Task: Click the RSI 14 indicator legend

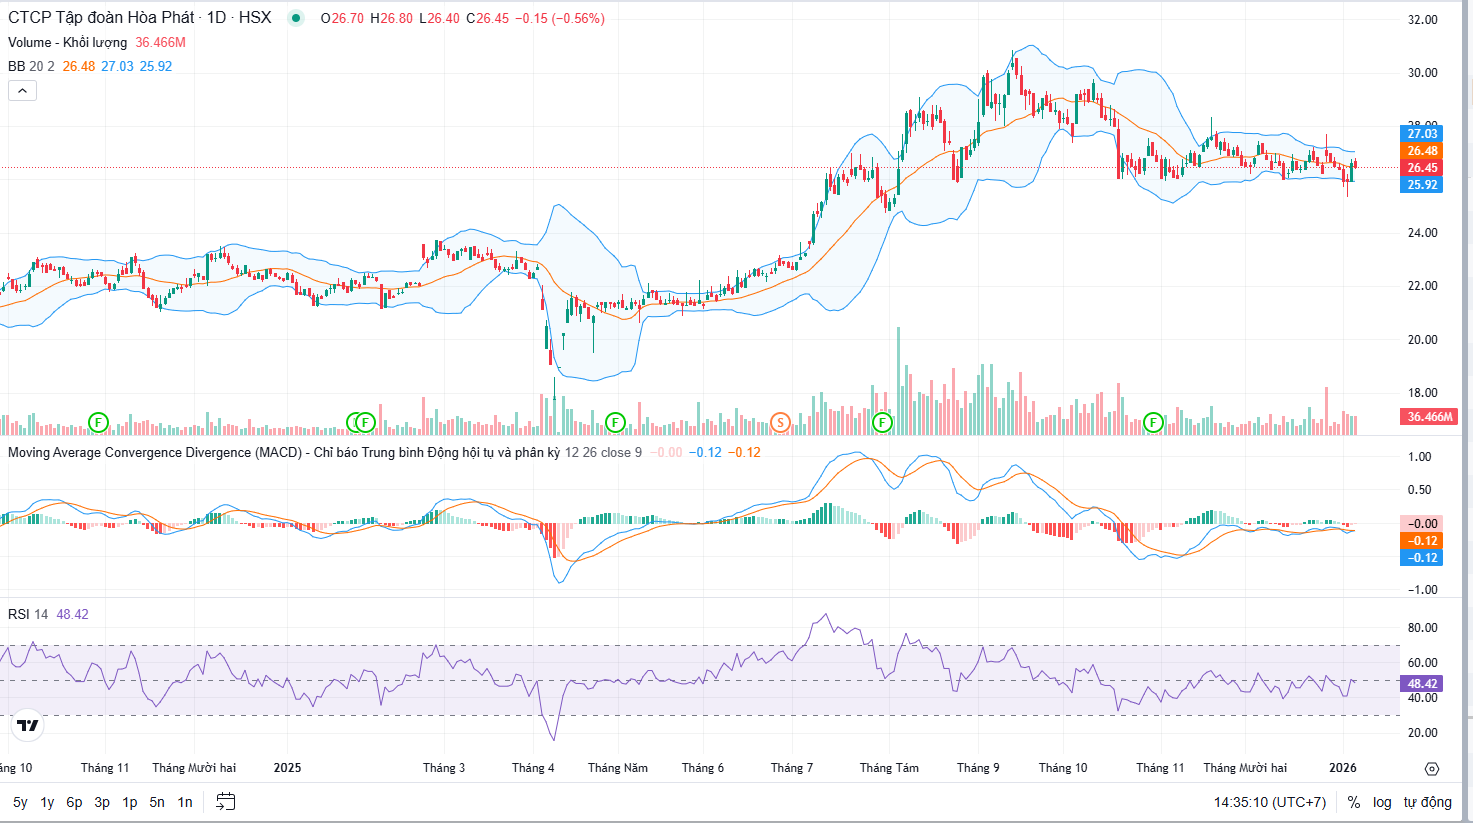Action: (x=28, y=614)
